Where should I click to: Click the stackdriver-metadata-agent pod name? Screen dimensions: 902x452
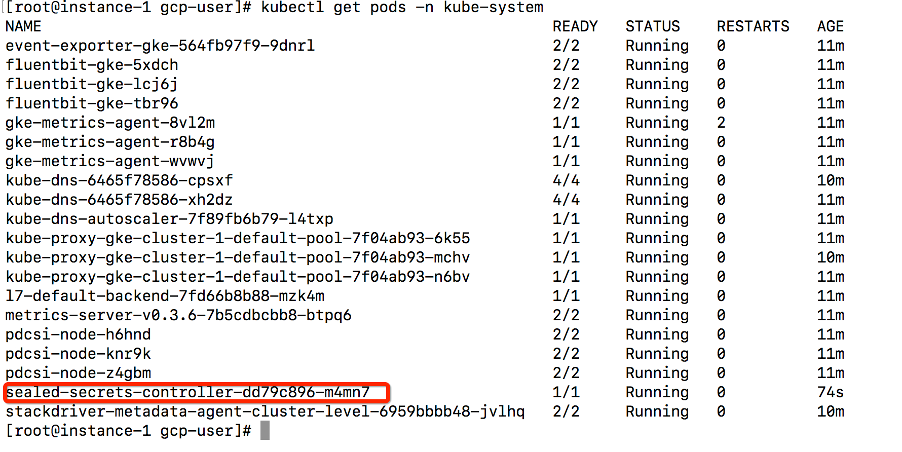coord(265,411)
